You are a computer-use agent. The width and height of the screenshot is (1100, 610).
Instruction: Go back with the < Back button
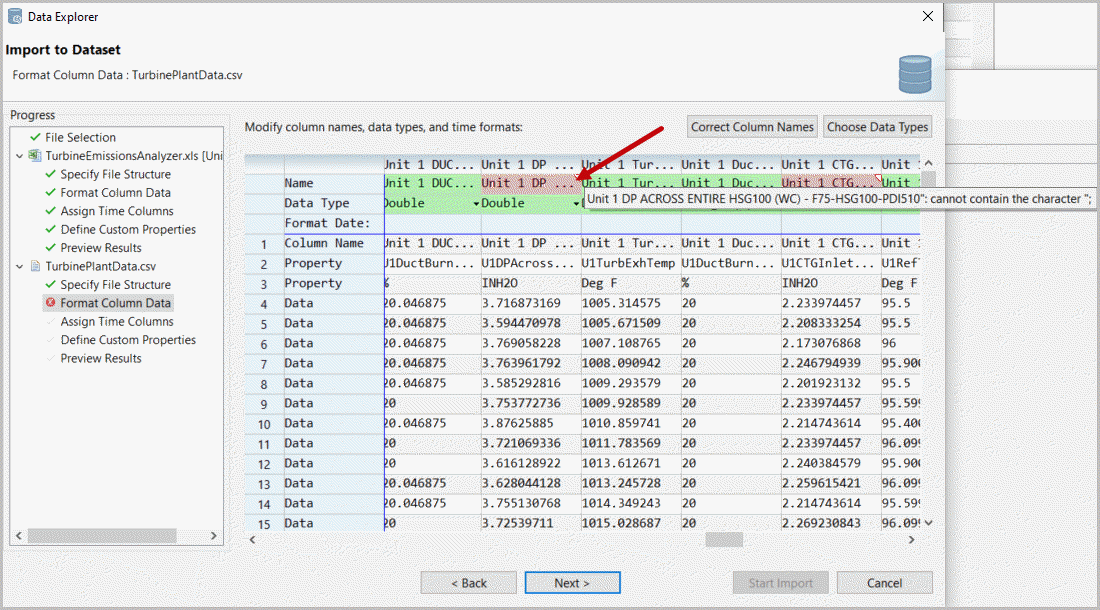tap(468, 583)
